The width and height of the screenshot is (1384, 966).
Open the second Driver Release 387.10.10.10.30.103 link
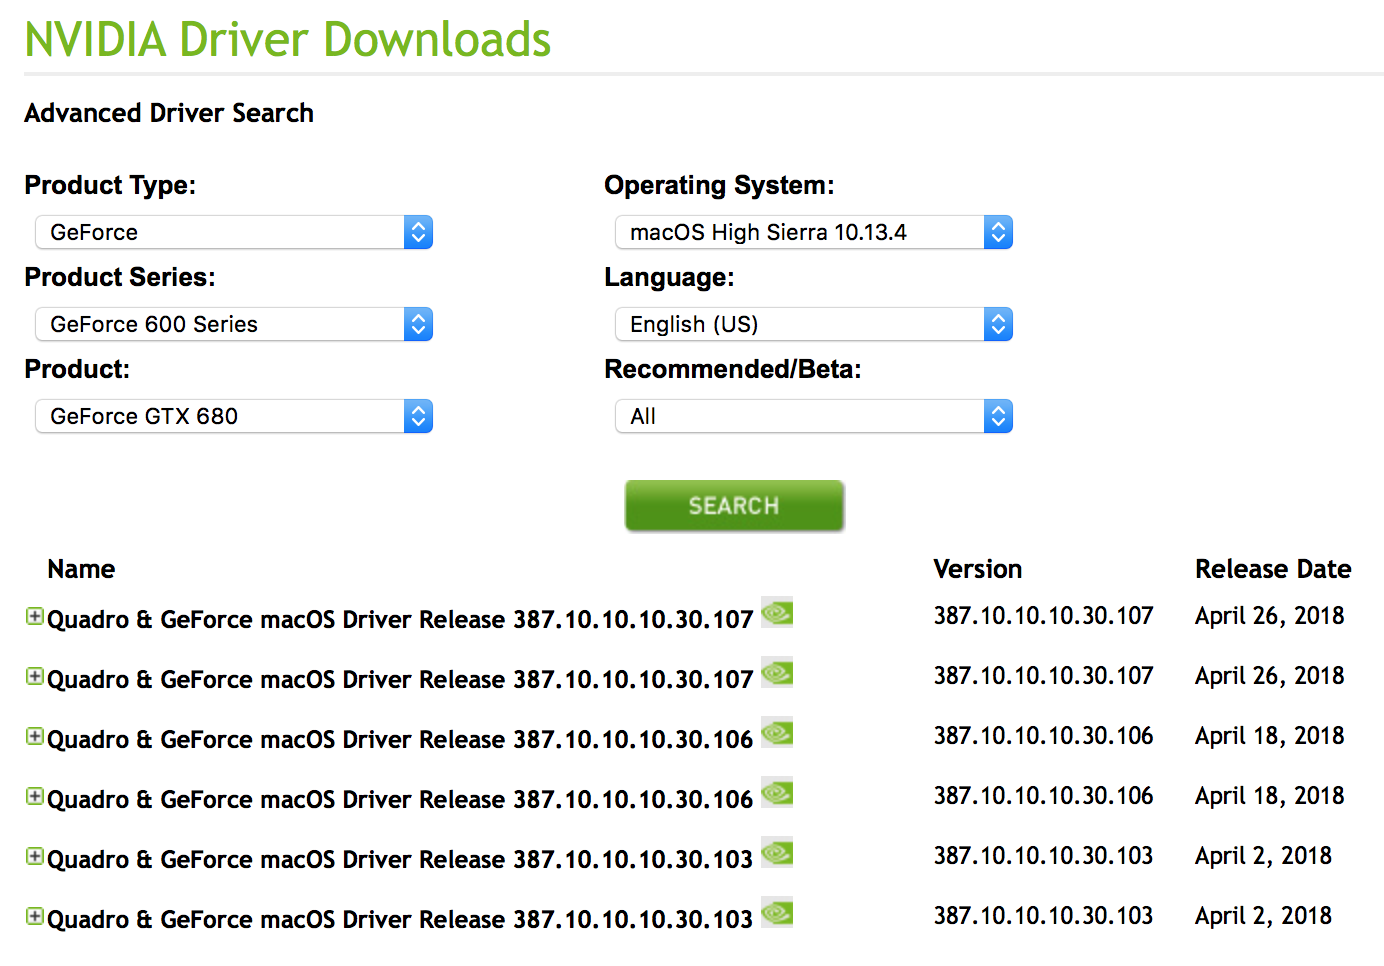[x=400, y=920]
